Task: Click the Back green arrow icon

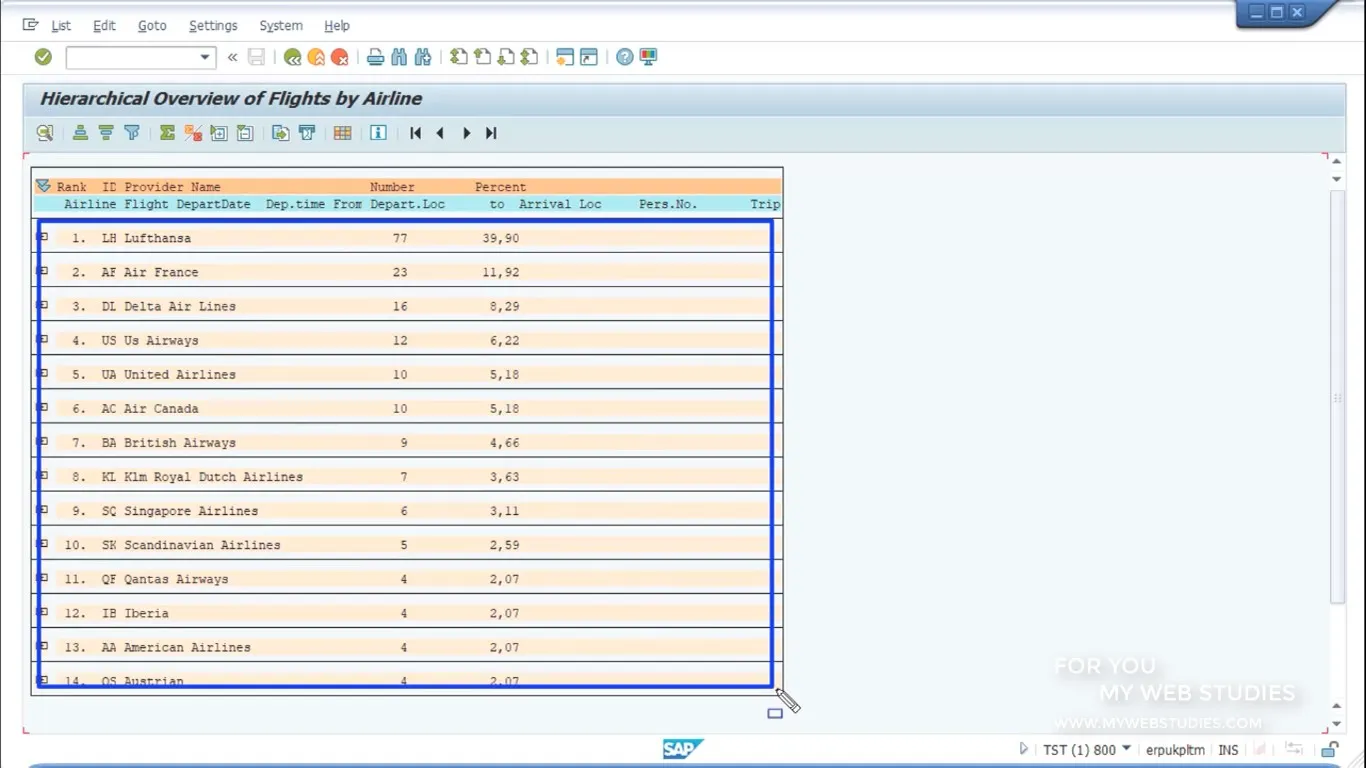Action: click(x=292, y=57)
